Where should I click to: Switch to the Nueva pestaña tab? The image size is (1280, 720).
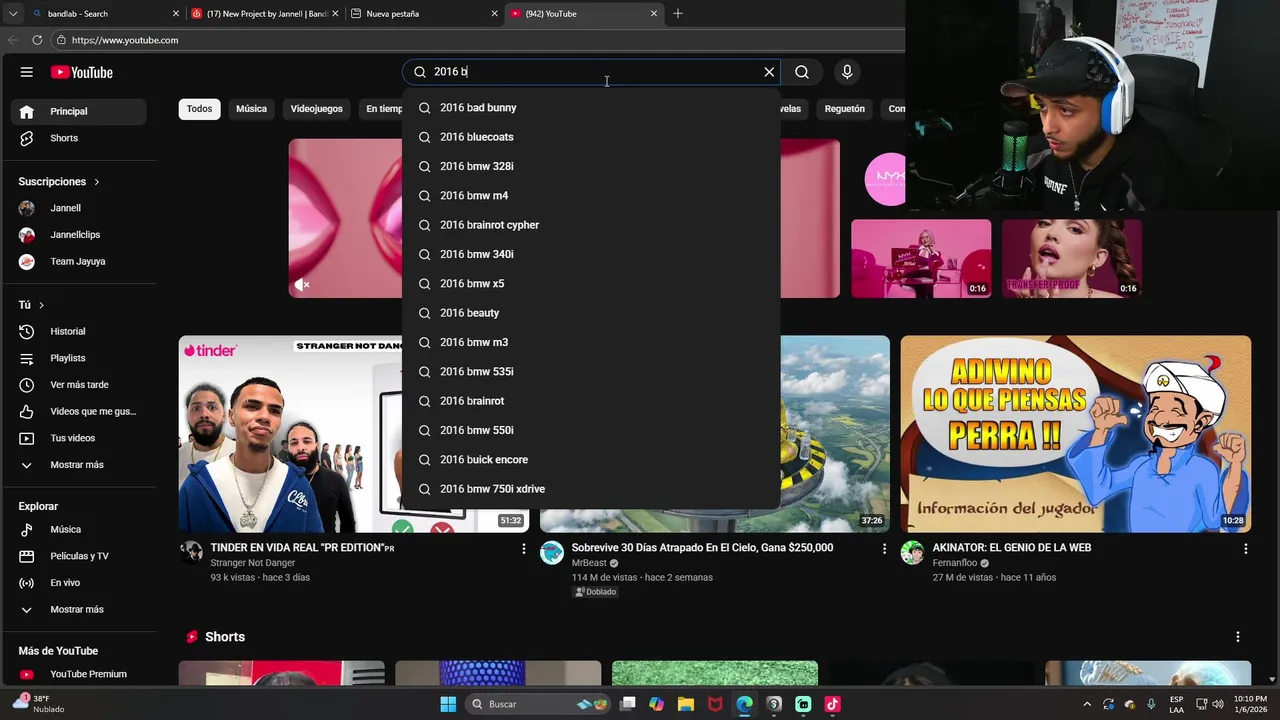click(x=423, y=14)
